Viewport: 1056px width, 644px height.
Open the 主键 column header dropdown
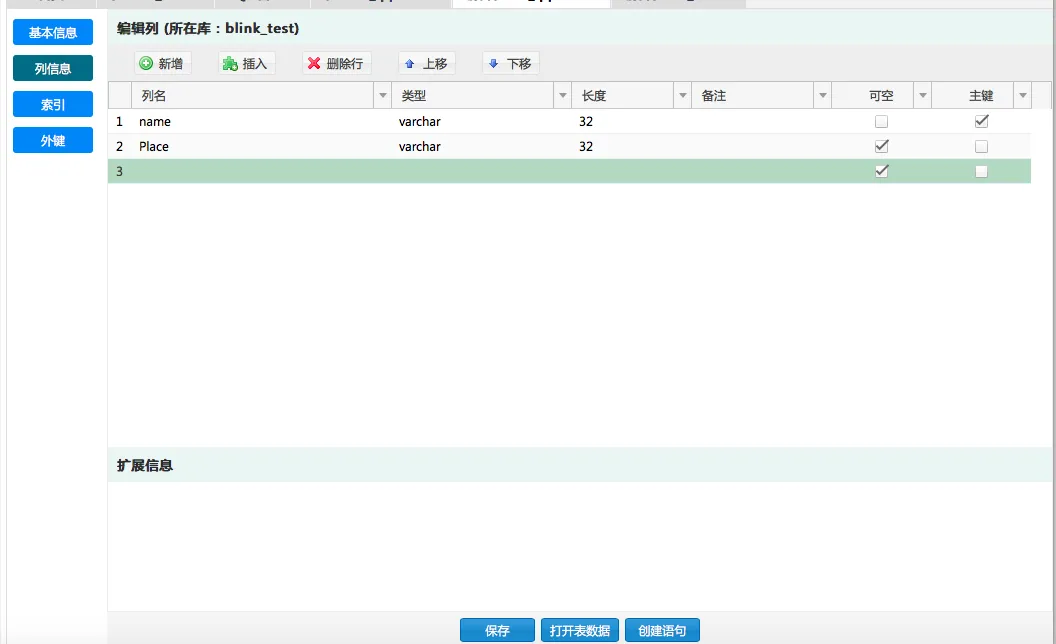point(1022,96)
